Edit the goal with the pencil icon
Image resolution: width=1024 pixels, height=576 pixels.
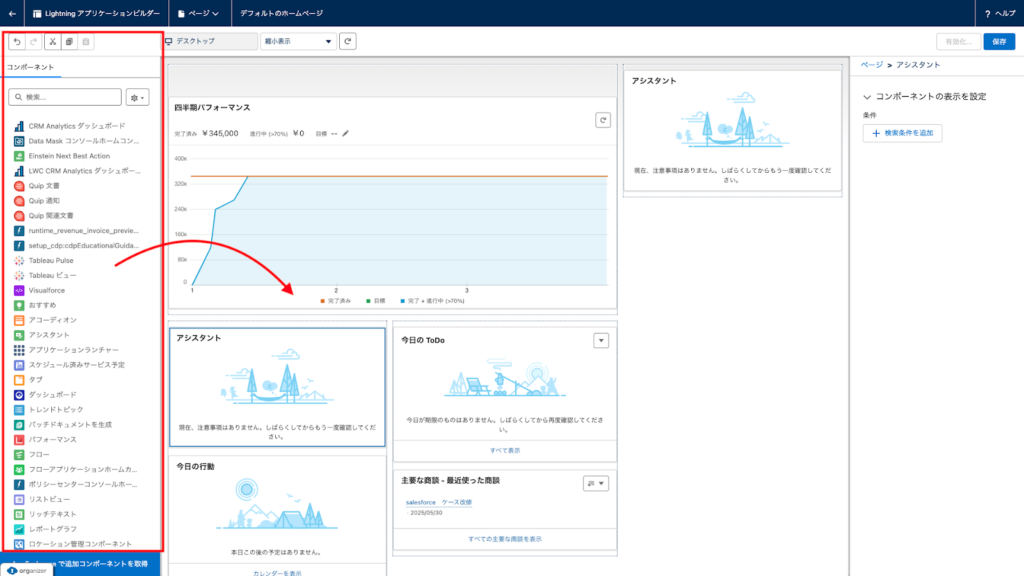click(x=345, y=133)
